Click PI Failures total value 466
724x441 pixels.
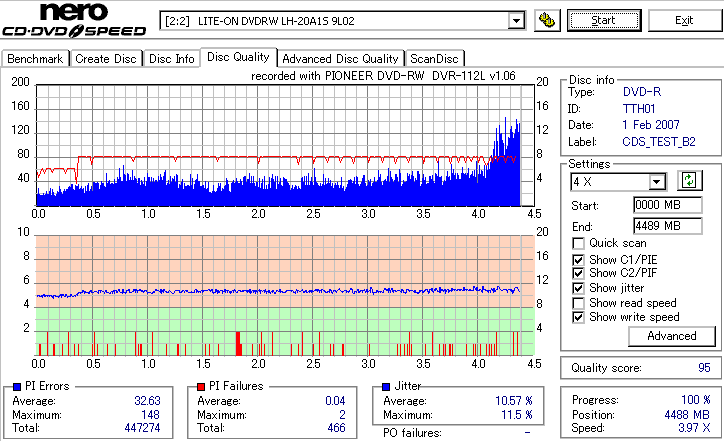(337, 428)
